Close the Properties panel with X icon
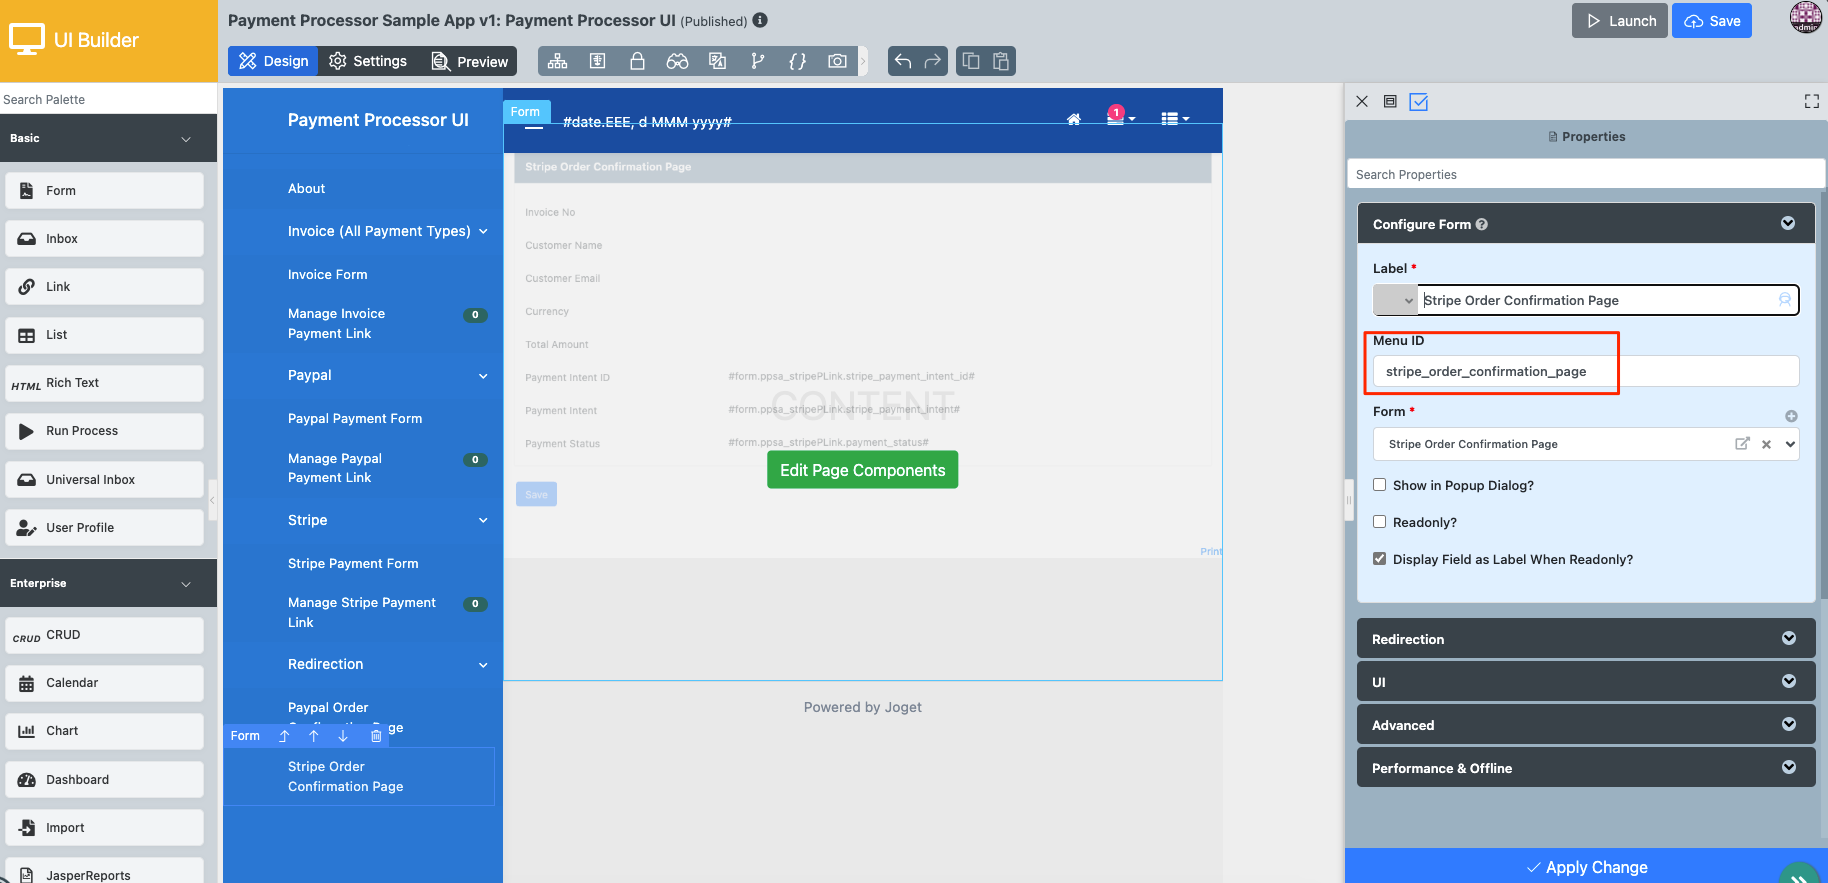Screen dimensions: 1828x883 [1362, 101]
